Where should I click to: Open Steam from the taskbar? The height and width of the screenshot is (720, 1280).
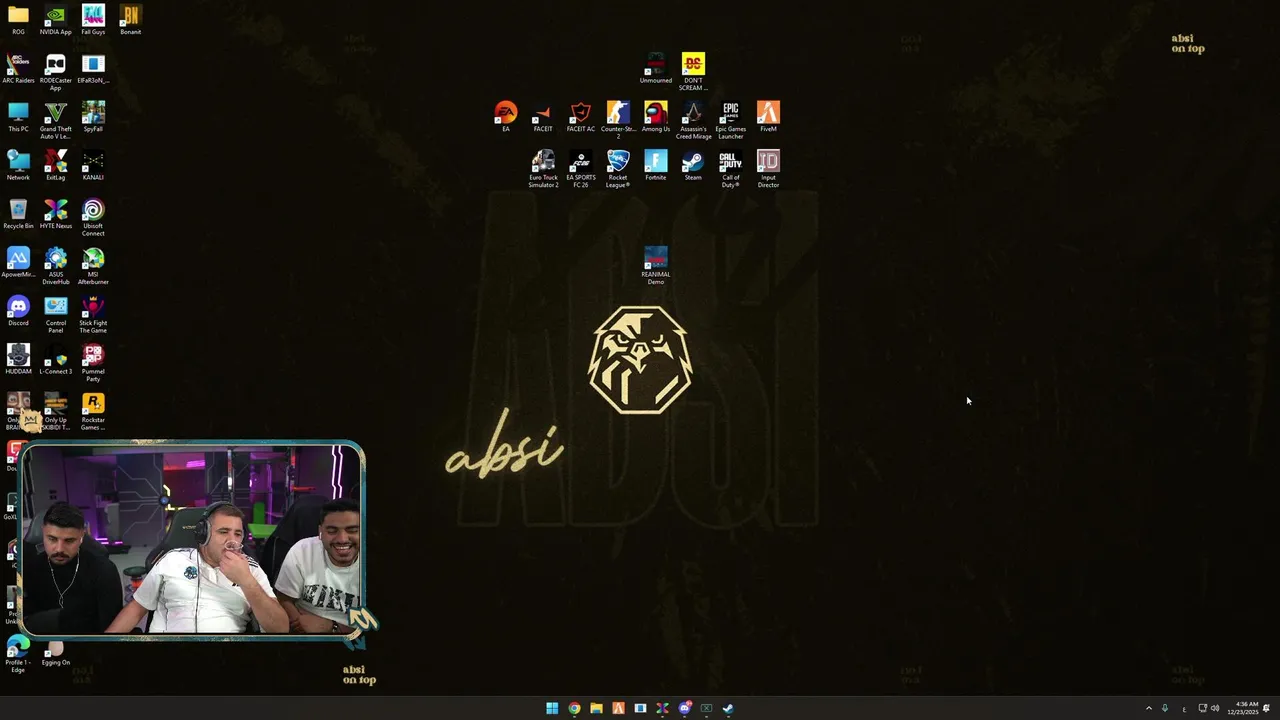[728, 708]
